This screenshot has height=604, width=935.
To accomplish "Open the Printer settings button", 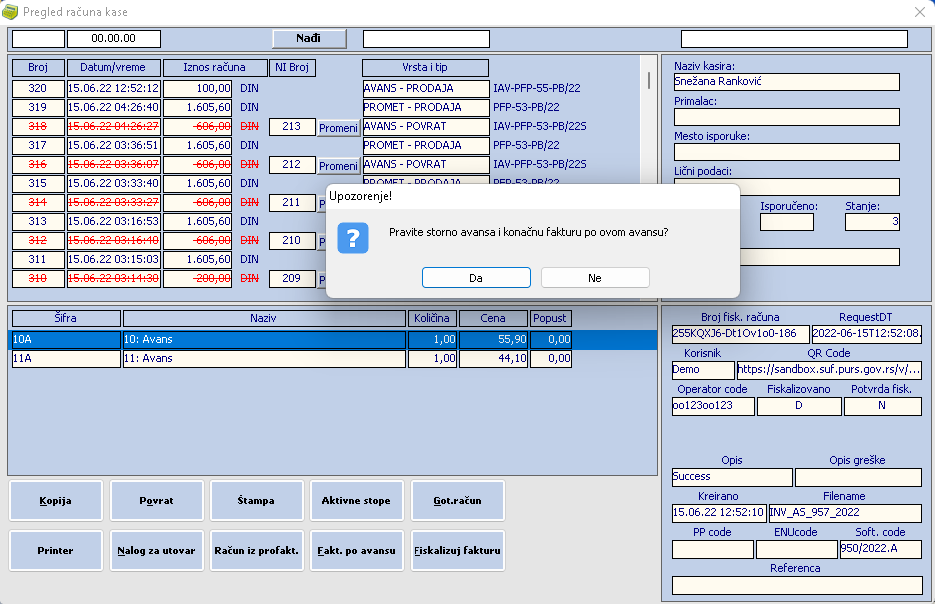I will click(55, 550).
